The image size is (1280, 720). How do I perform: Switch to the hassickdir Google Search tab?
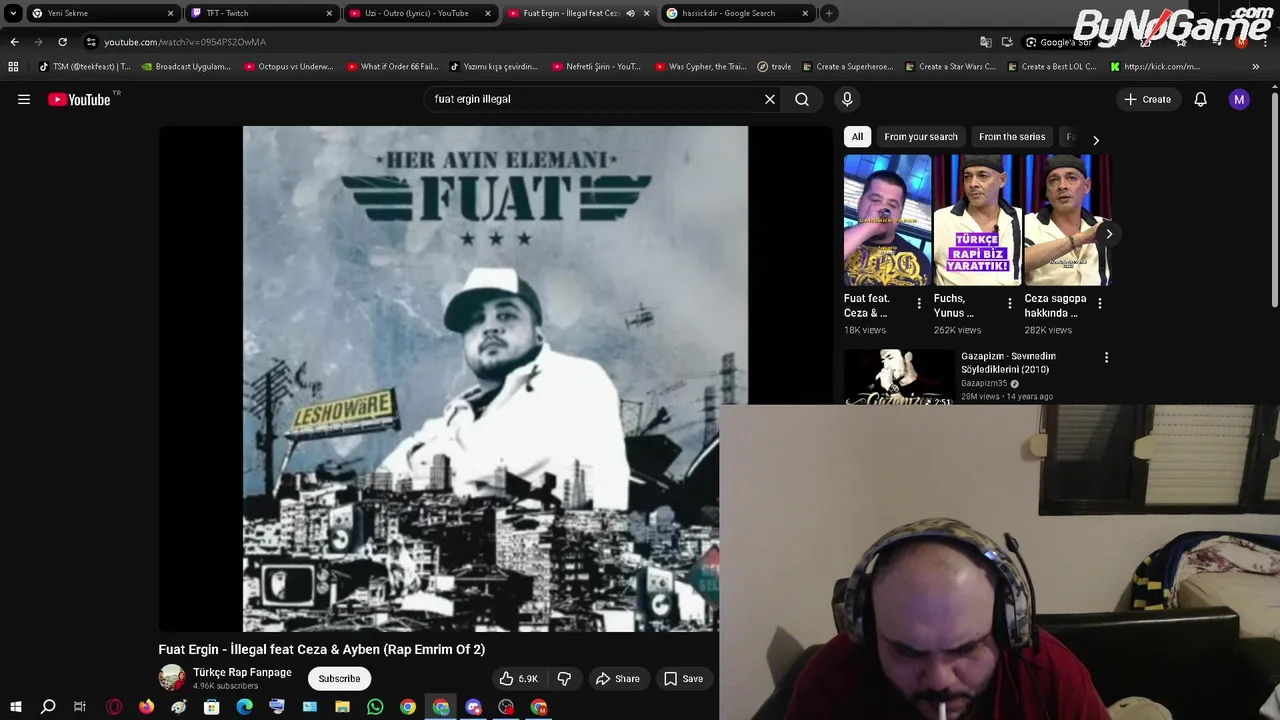coord(736,13)
